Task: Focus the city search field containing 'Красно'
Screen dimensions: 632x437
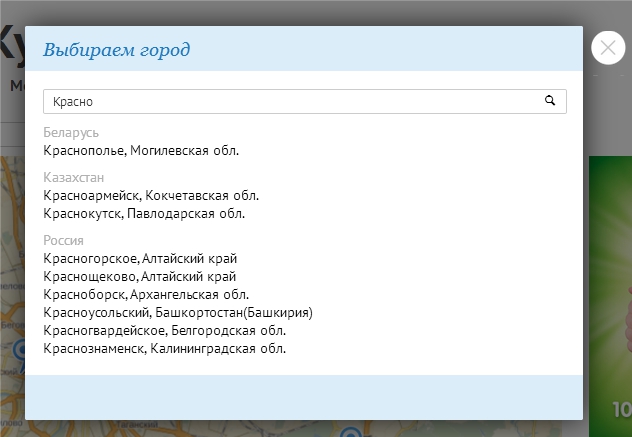Action: (290, 101)
